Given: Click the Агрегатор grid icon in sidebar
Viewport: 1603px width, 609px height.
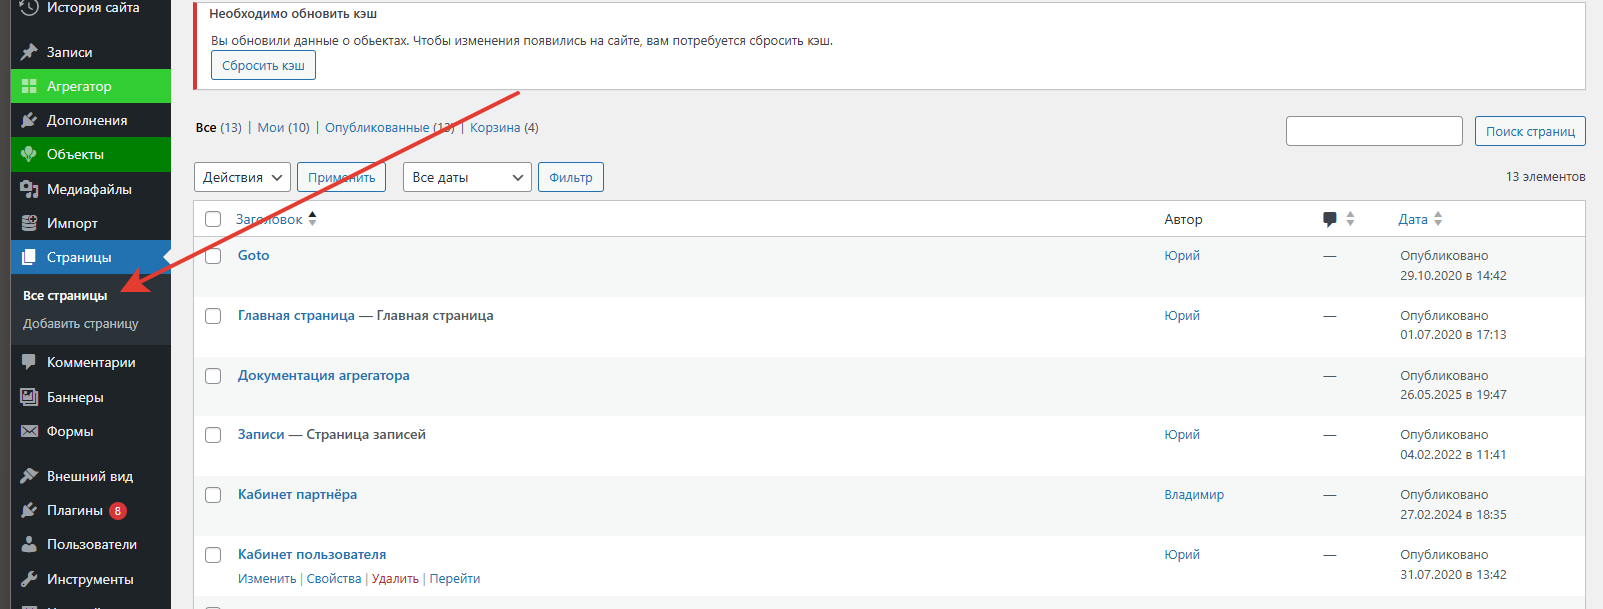Looking at the screenshot, I should coord(29,86).
